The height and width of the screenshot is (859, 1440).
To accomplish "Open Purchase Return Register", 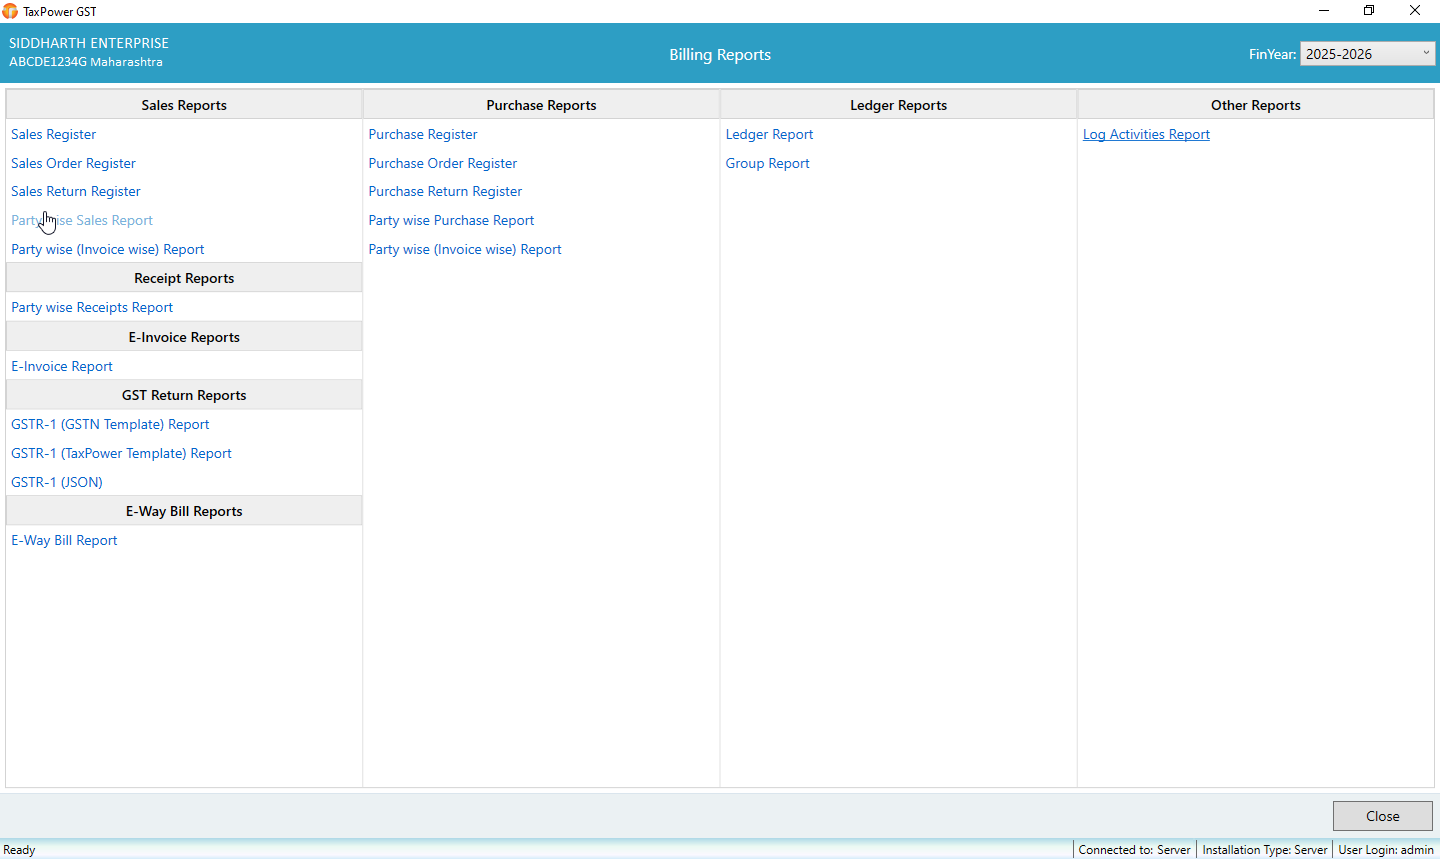I will point(445,191).
